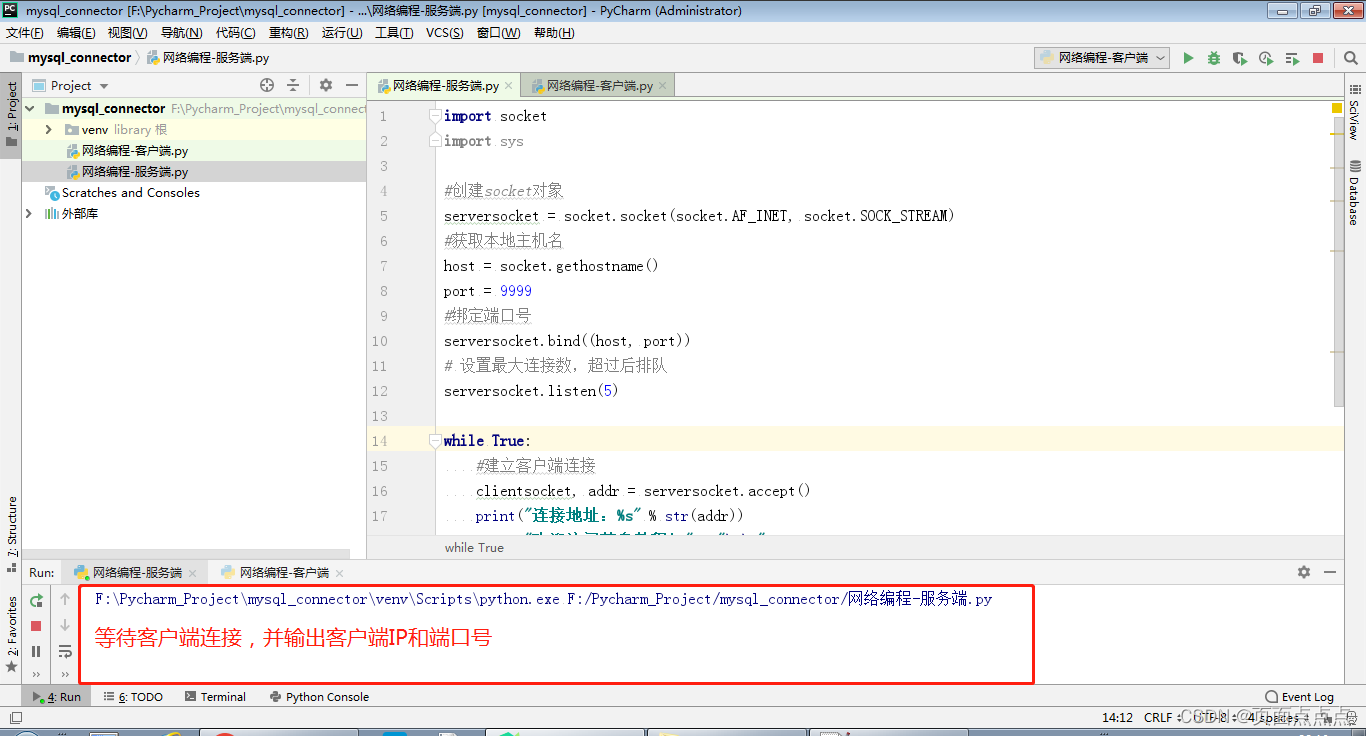Click the down stack trace arrow
Viewport: 1366px width, 736px height.
(x=65, y=625)
